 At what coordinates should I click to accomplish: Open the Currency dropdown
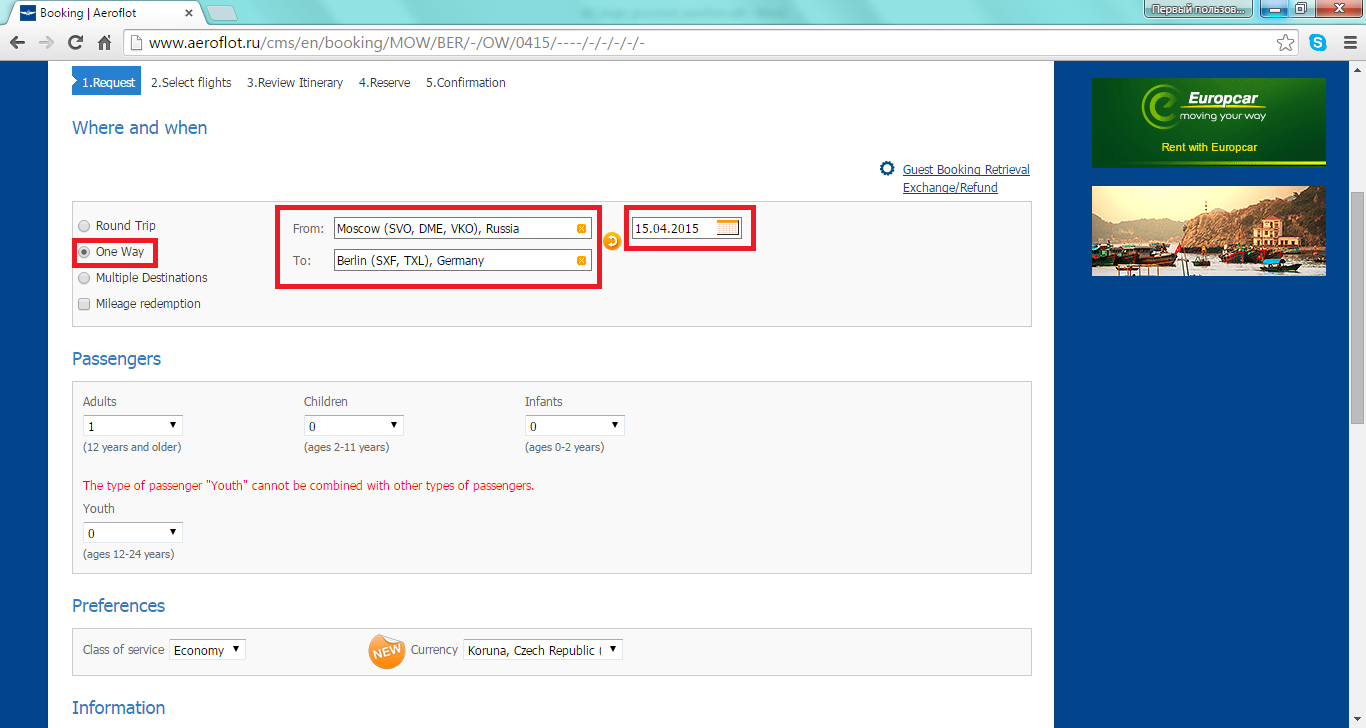tap(543, 650)
